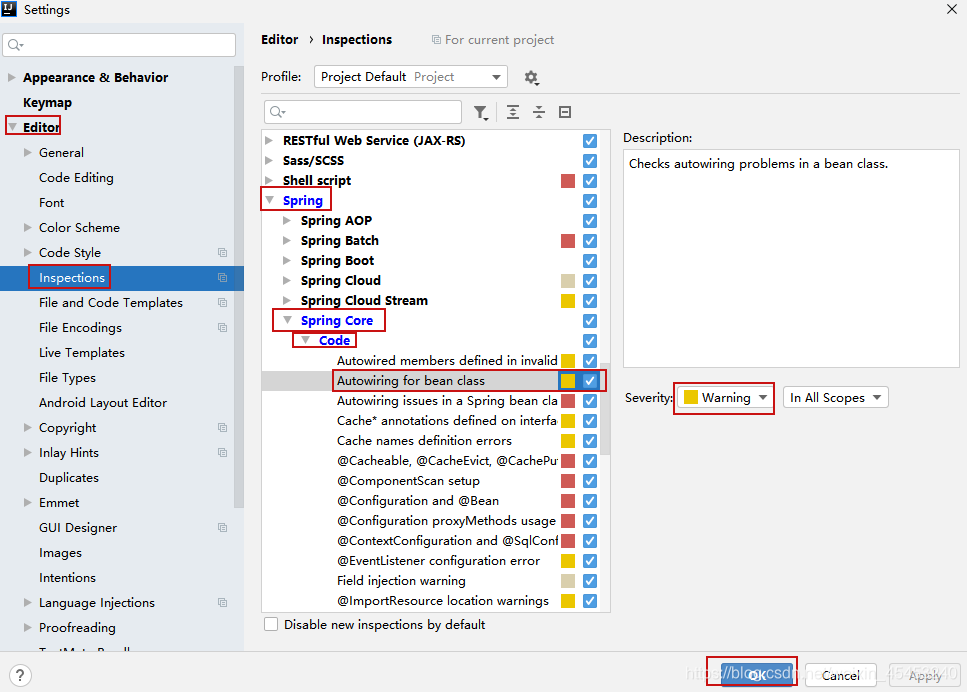Screen dimensions: 967x692
Task: Click the Cancel button
Action: coord(840,675)
